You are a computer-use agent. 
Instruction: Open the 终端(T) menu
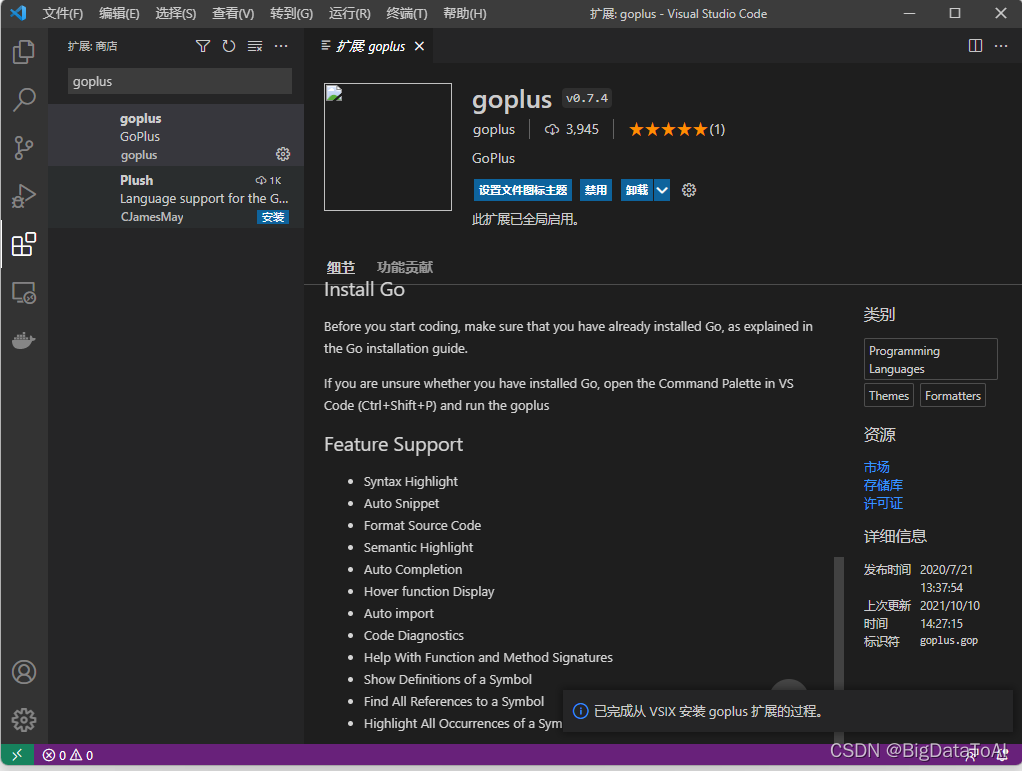tap(407, 14)
